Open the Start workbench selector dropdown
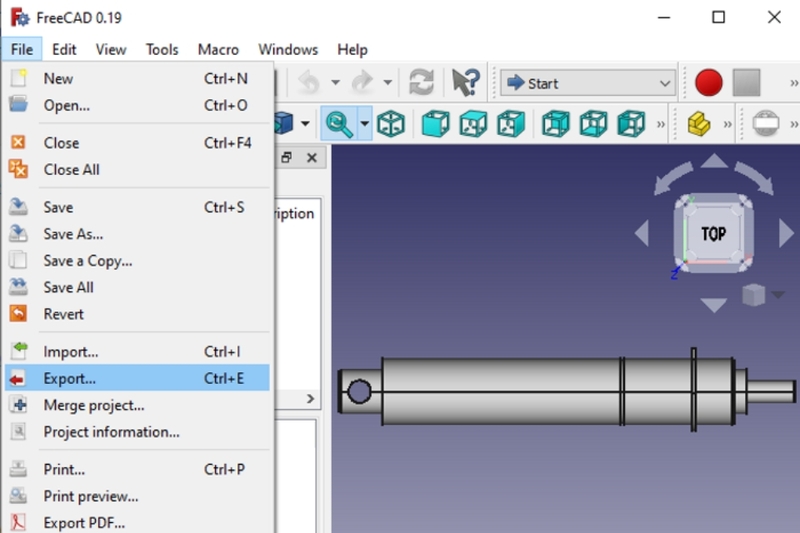The image size is (800, 533). [588, 83]
